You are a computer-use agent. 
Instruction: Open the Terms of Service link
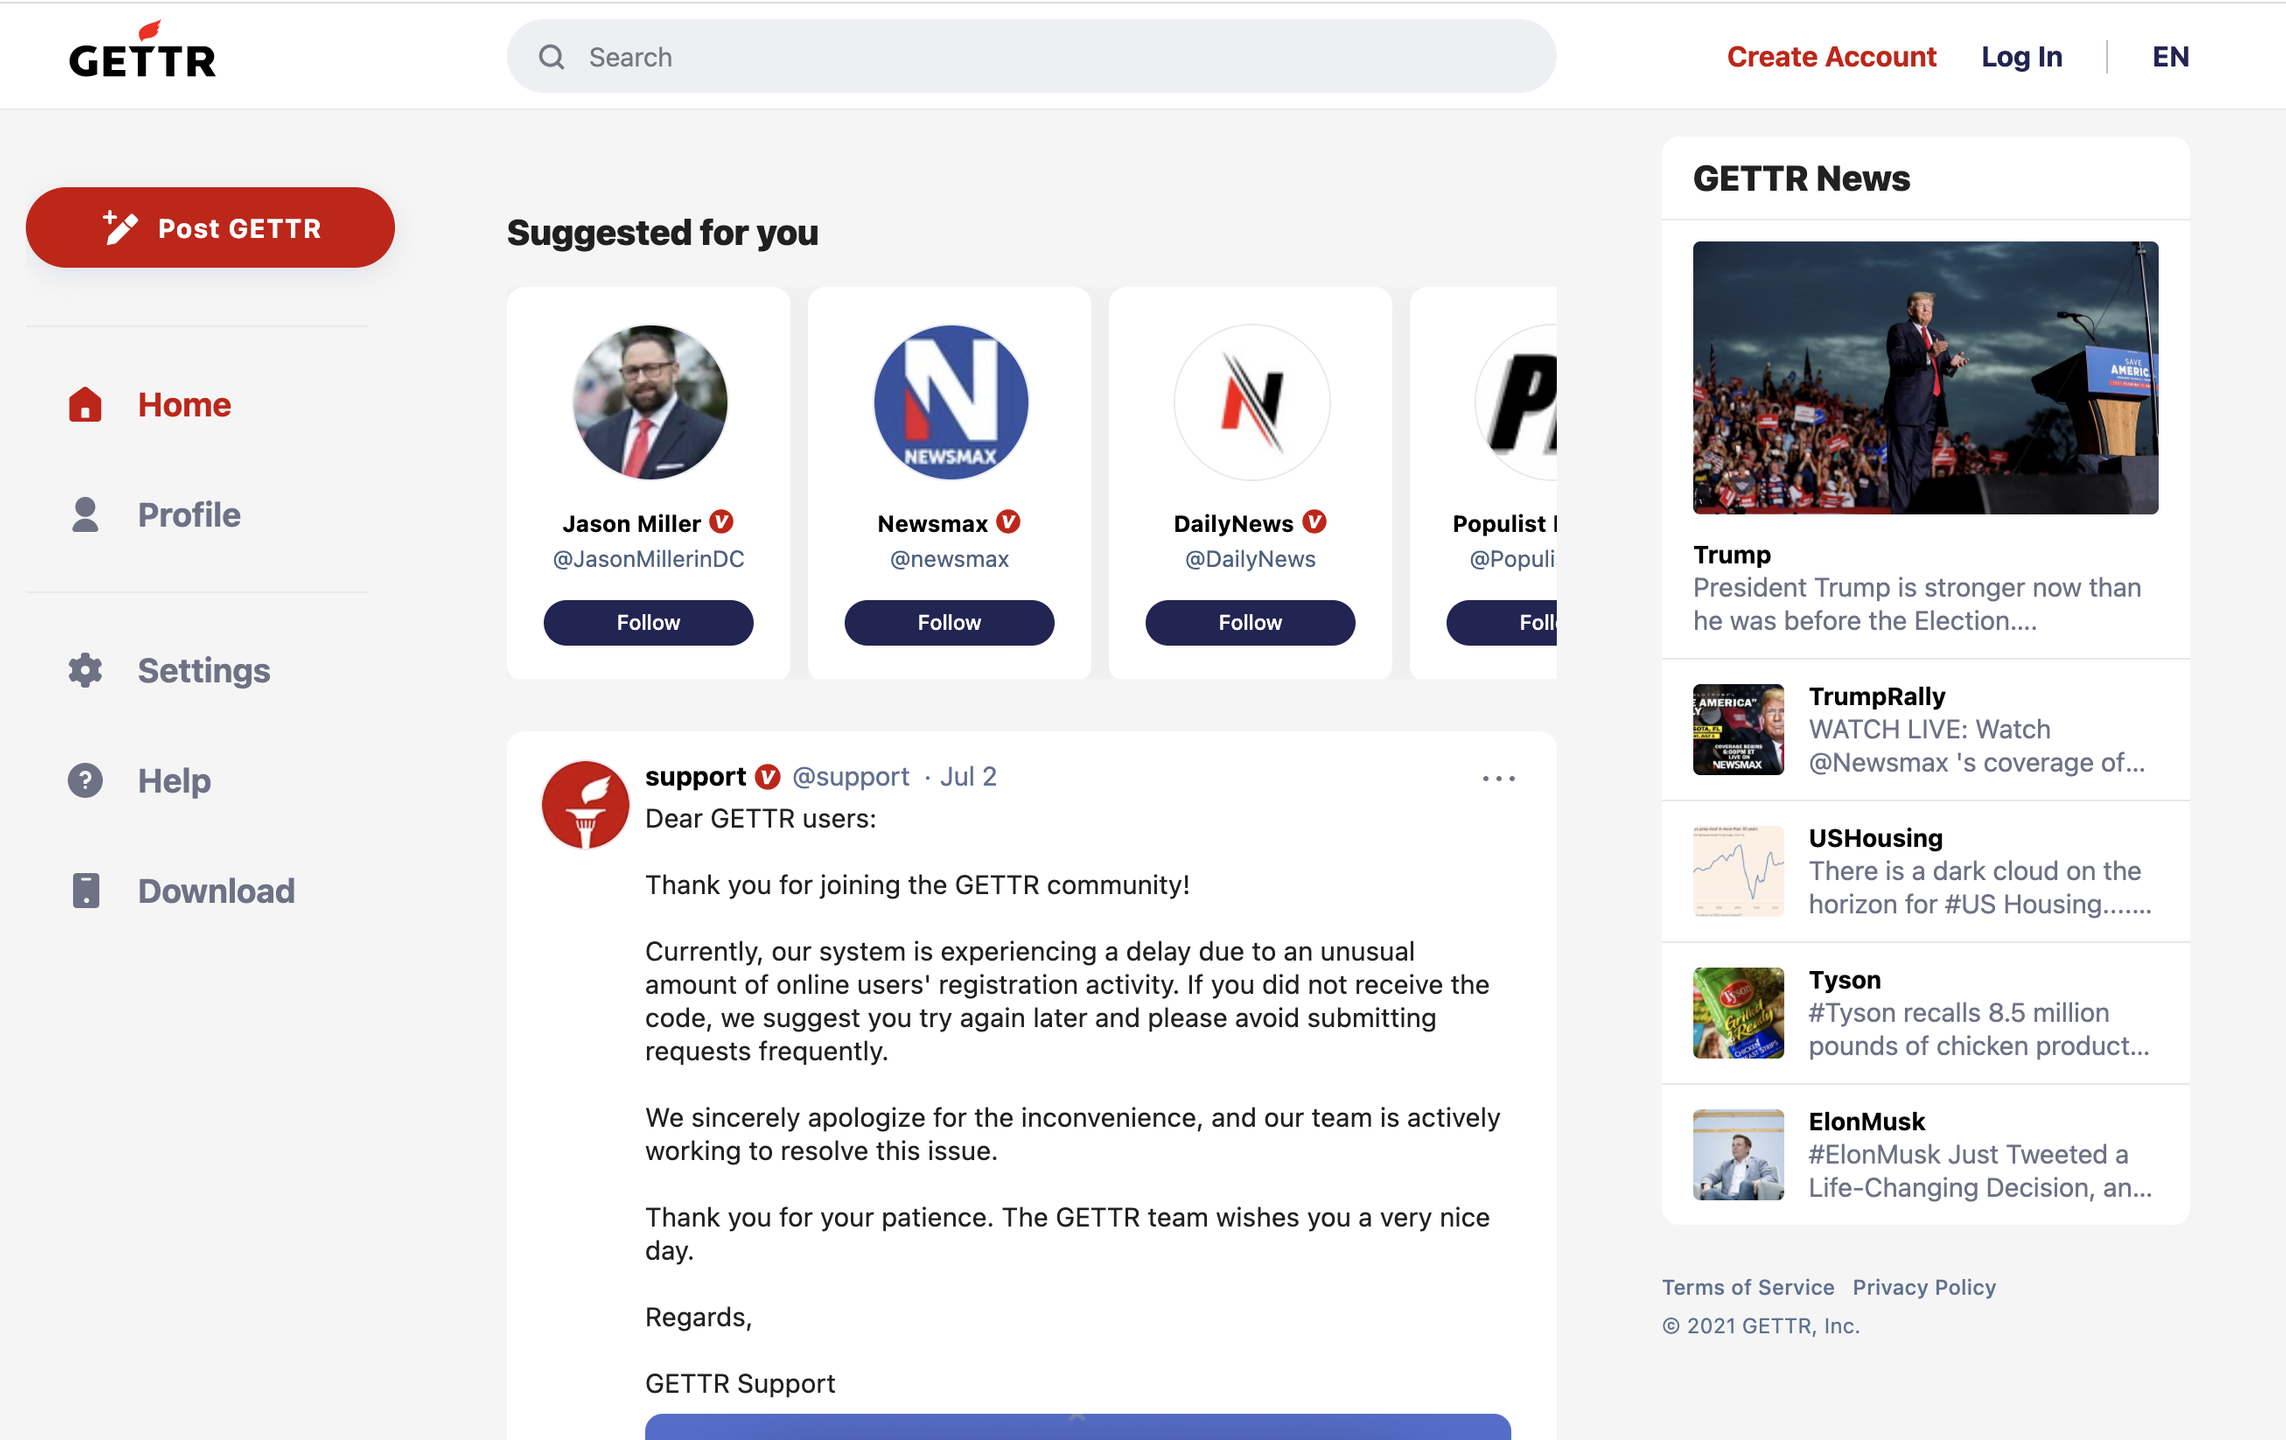[1747, 1287]
